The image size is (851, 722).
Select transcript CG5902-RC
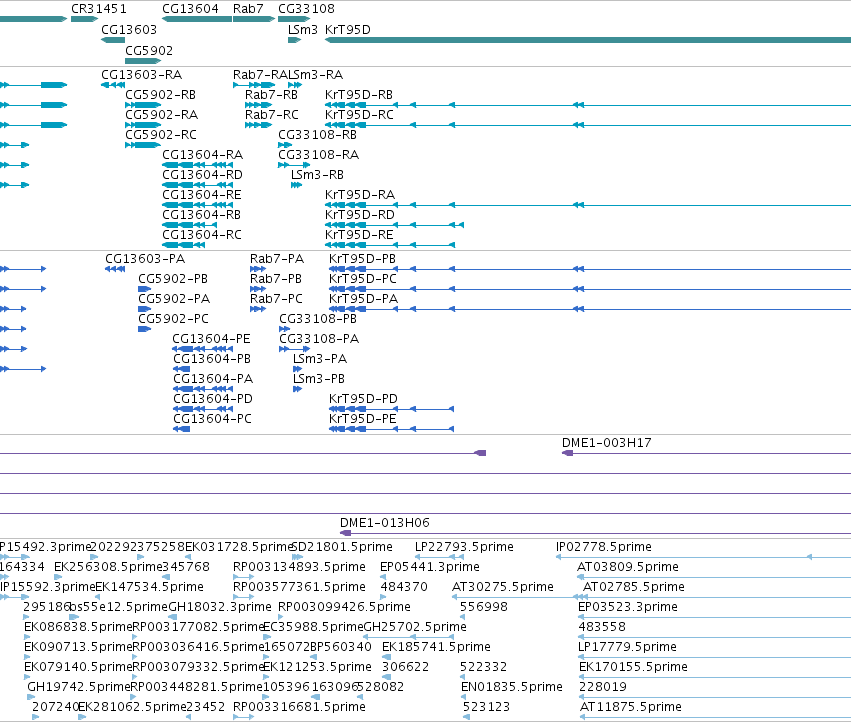pyautogui.click(x=161, y=135)
